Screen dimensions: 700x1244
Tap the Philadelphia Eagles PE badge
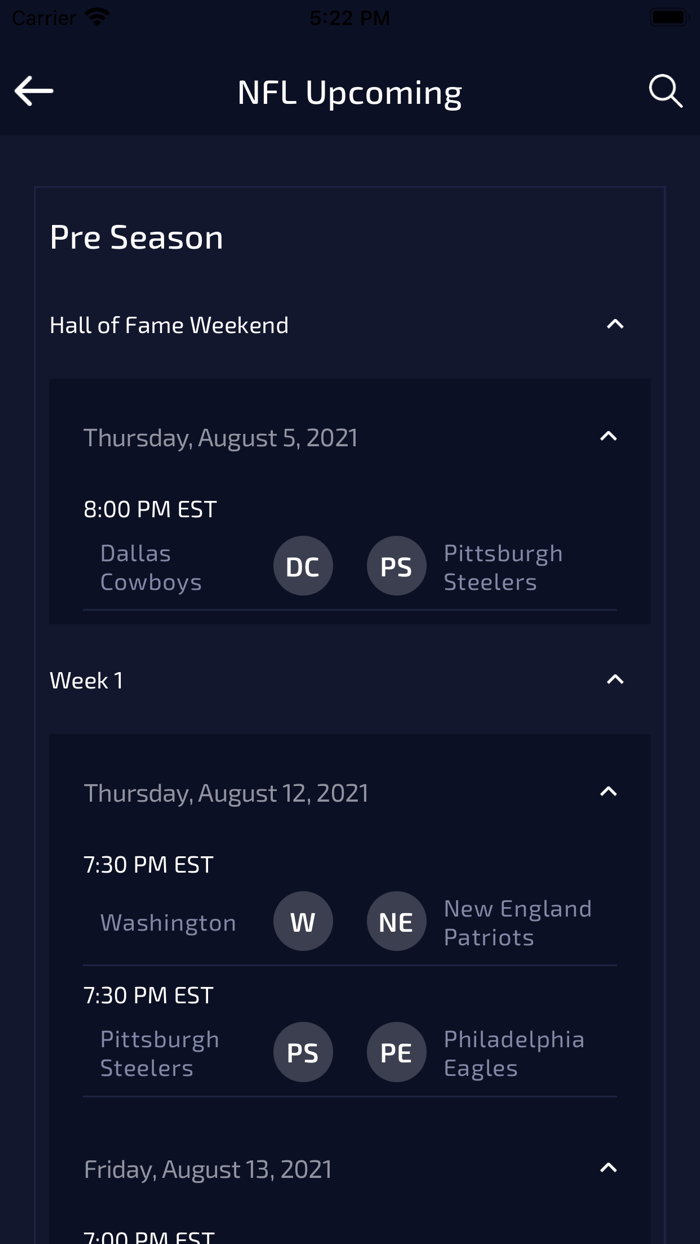pos(396,1052)
